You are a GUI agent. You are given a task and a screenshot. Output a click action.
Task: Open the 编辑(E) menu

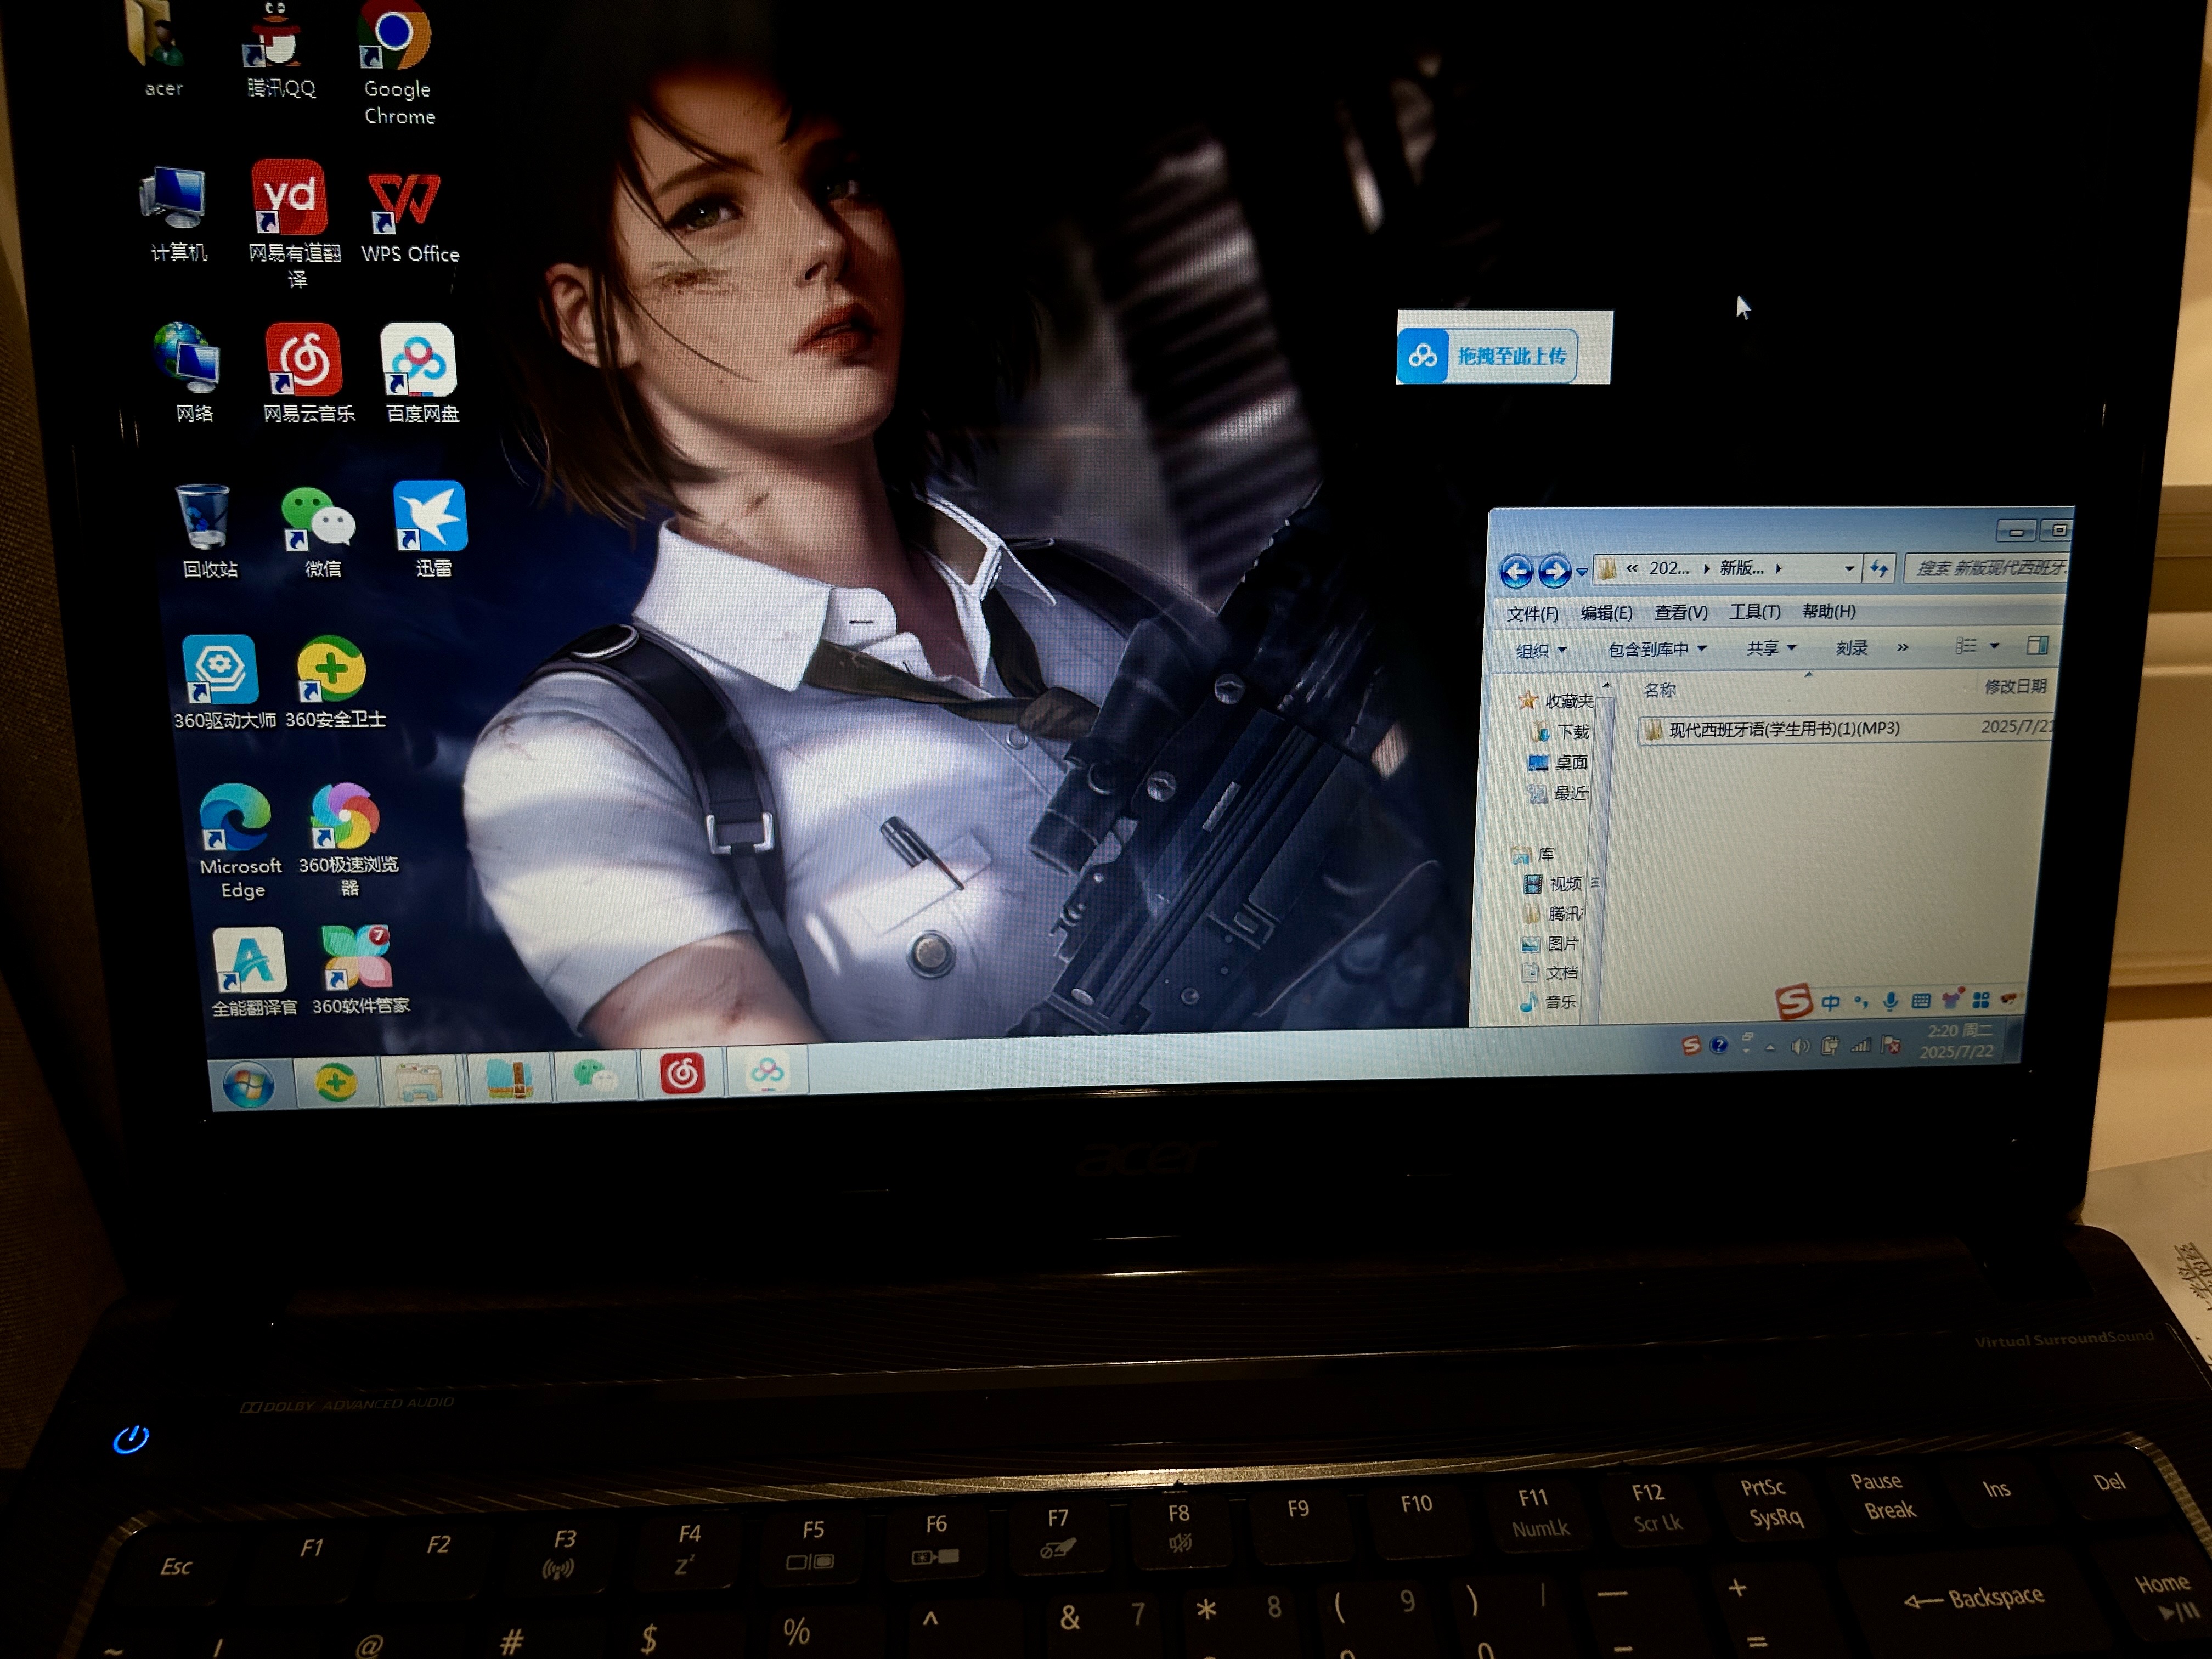(1606, 612)
